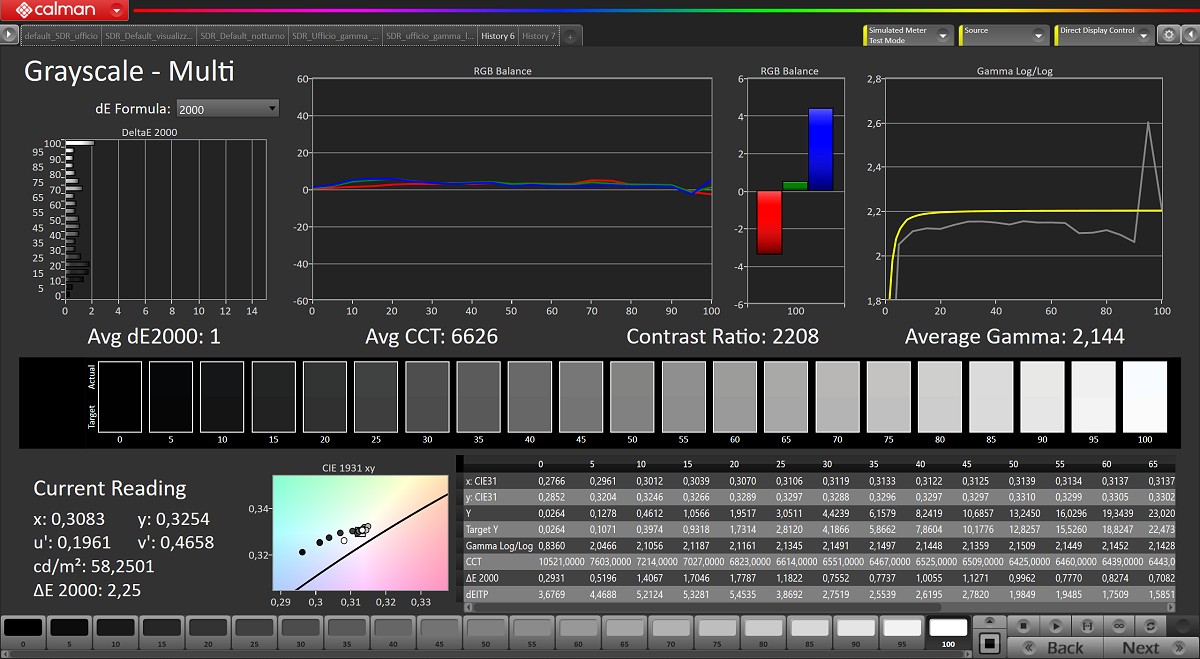The image size is (1200, 659).
Task: Click the 75 Actual/Target grayscale swatch
Action: (x=888, y=397)
